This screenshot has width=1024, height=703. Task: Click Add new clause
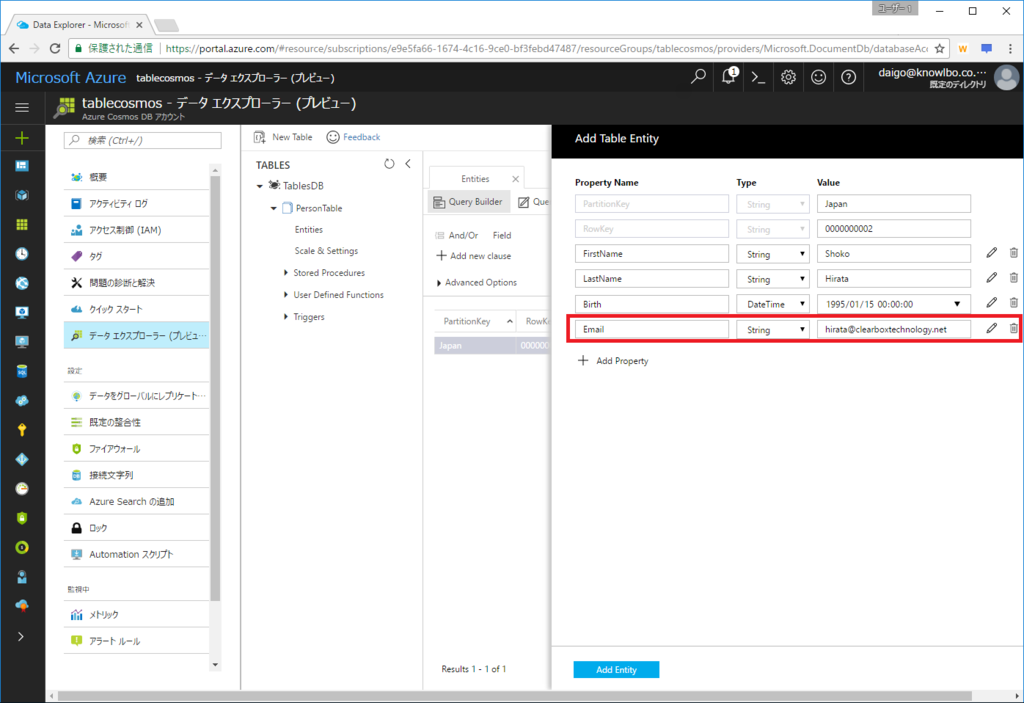[473, 256]
